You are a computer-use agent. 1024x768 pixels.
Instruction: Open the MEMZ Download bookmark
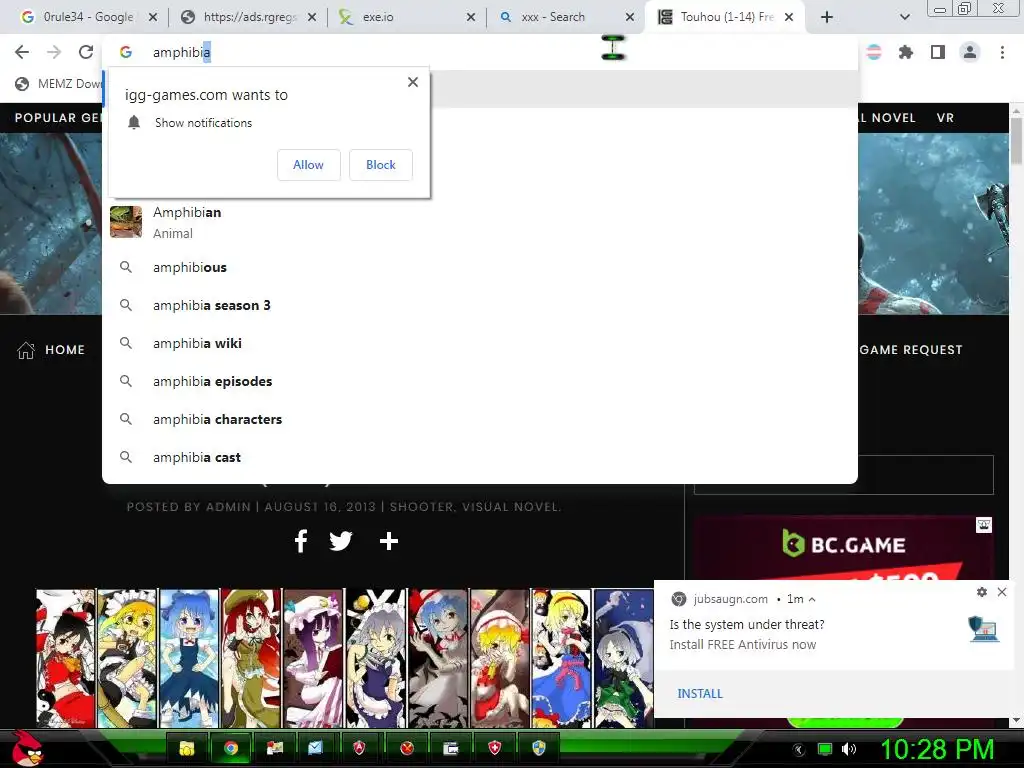59,84
